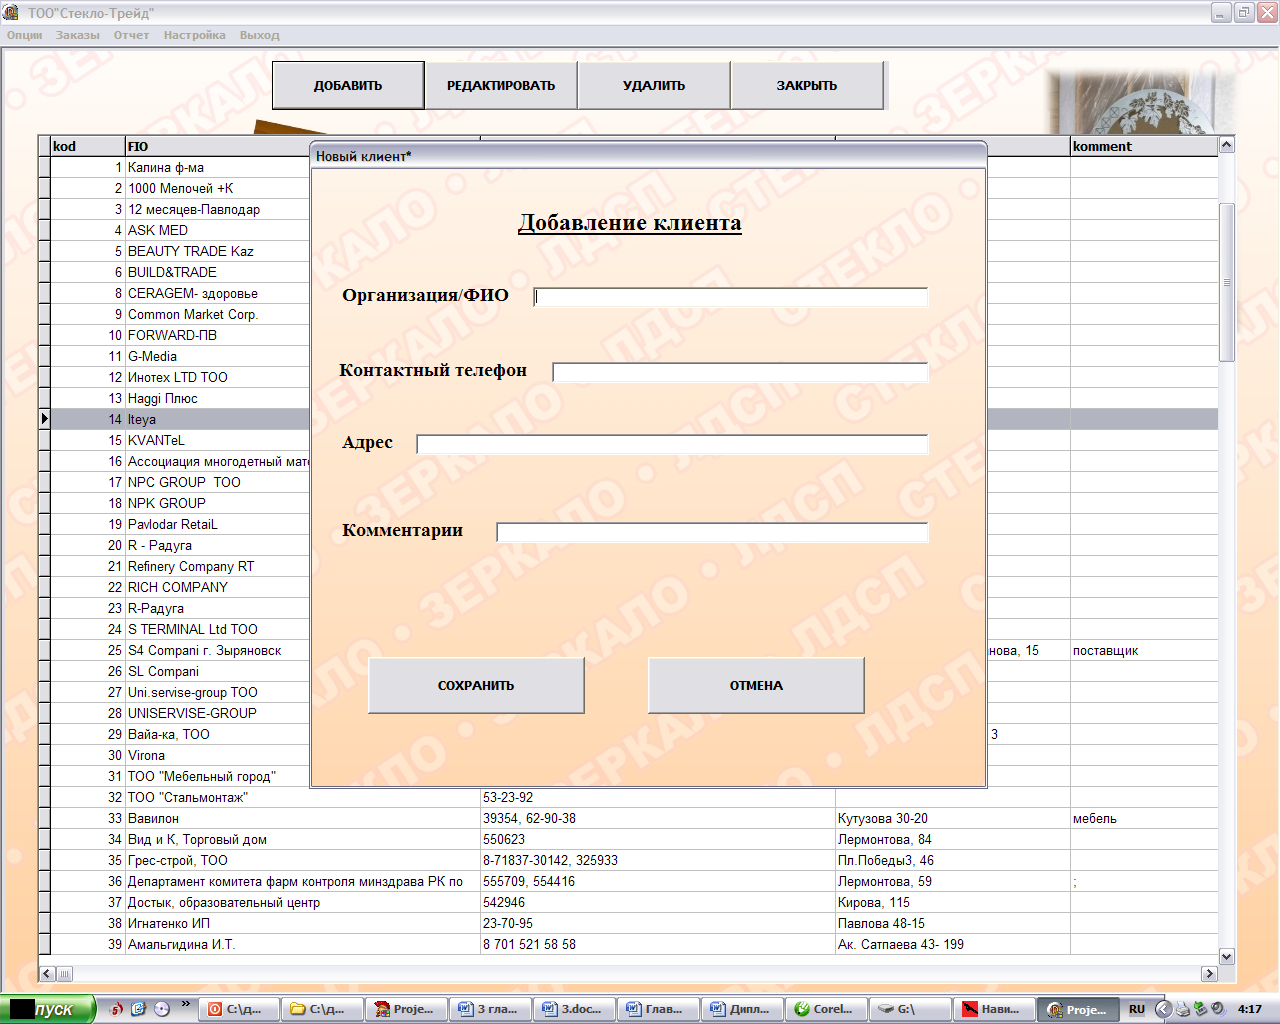Image resolution: width=1280 pixels, height=1024 pixels.
Task: Click the kod column header
Action: 87,146
